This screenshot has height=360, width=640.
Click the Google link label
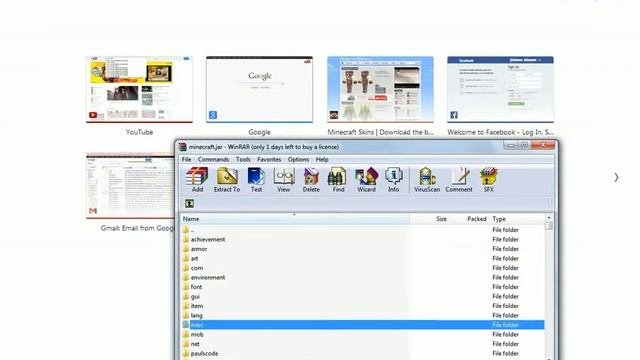click(x=259, y=132)
